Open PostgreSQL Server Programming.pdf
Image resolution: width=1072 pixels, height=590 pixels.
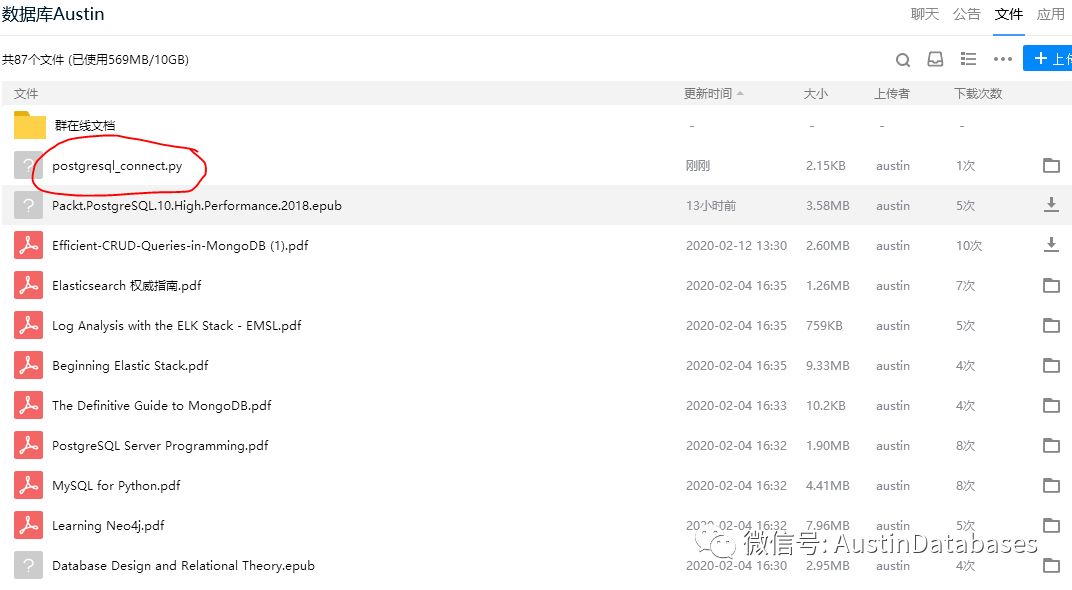pyautogui.click(x=160, y=446)
